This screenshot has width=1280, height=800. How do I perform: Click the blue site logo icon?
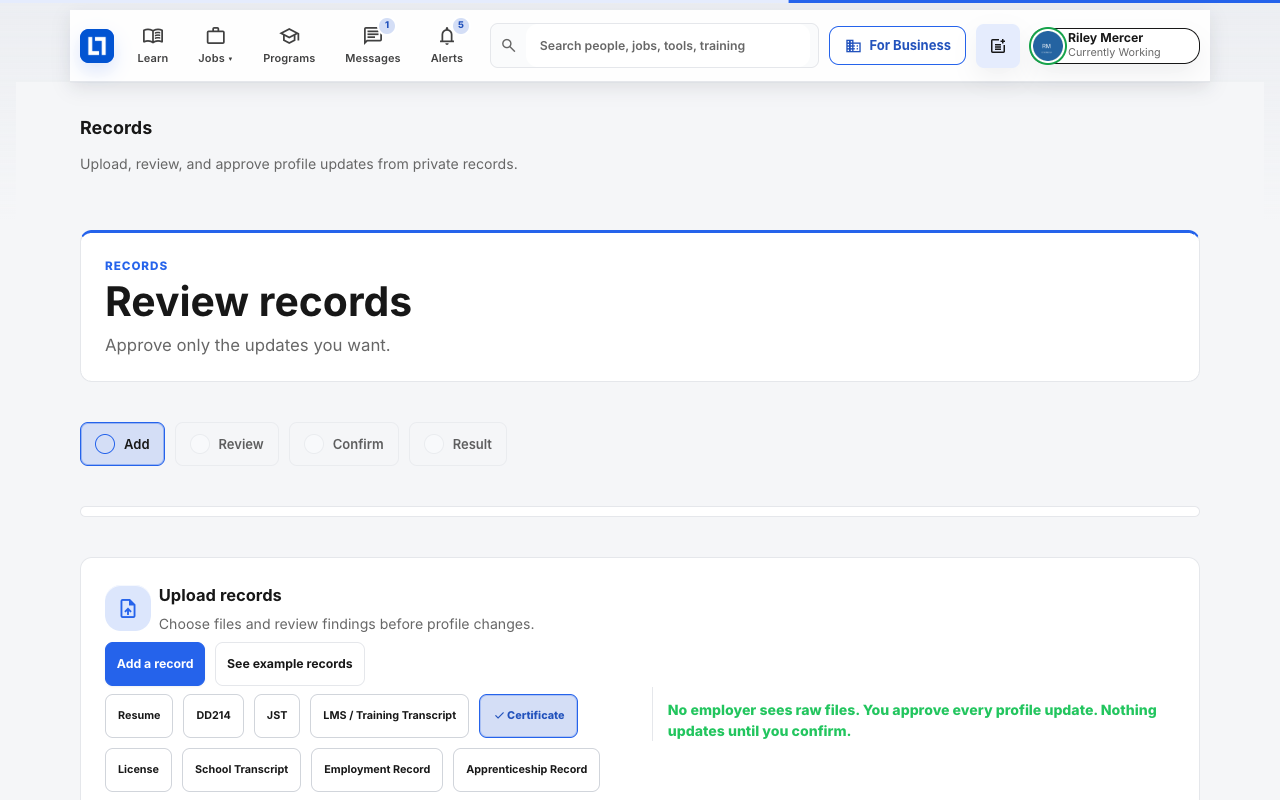click(97, 46)
